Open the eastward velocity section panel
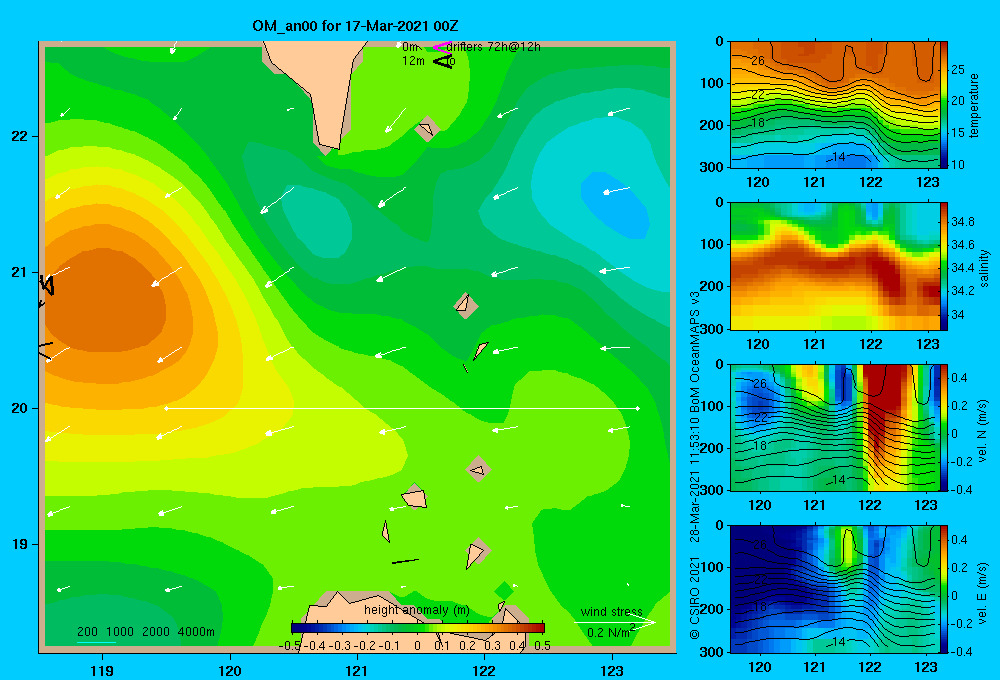Screen dimensions: 1000x680 pos(834,589)
